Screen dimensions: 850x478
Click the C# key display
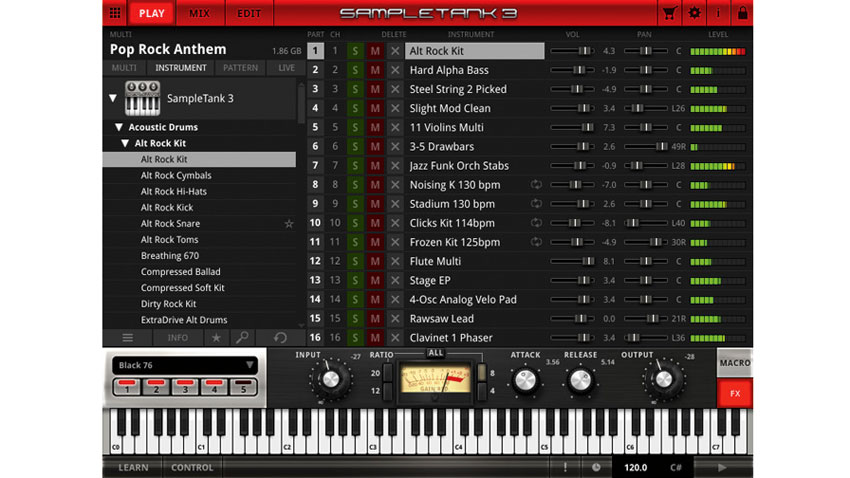point(675,467)
